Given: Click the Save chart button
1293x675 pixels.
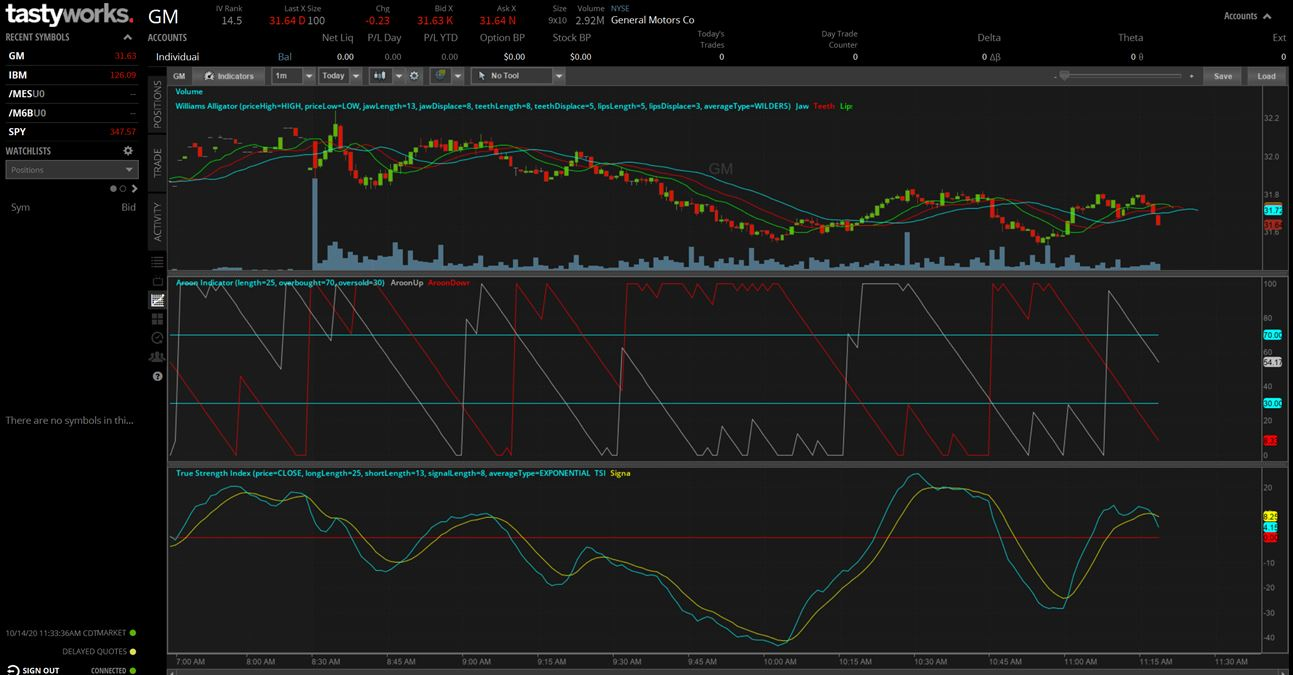Looking at the screenshot, I should pos(1223,76).
